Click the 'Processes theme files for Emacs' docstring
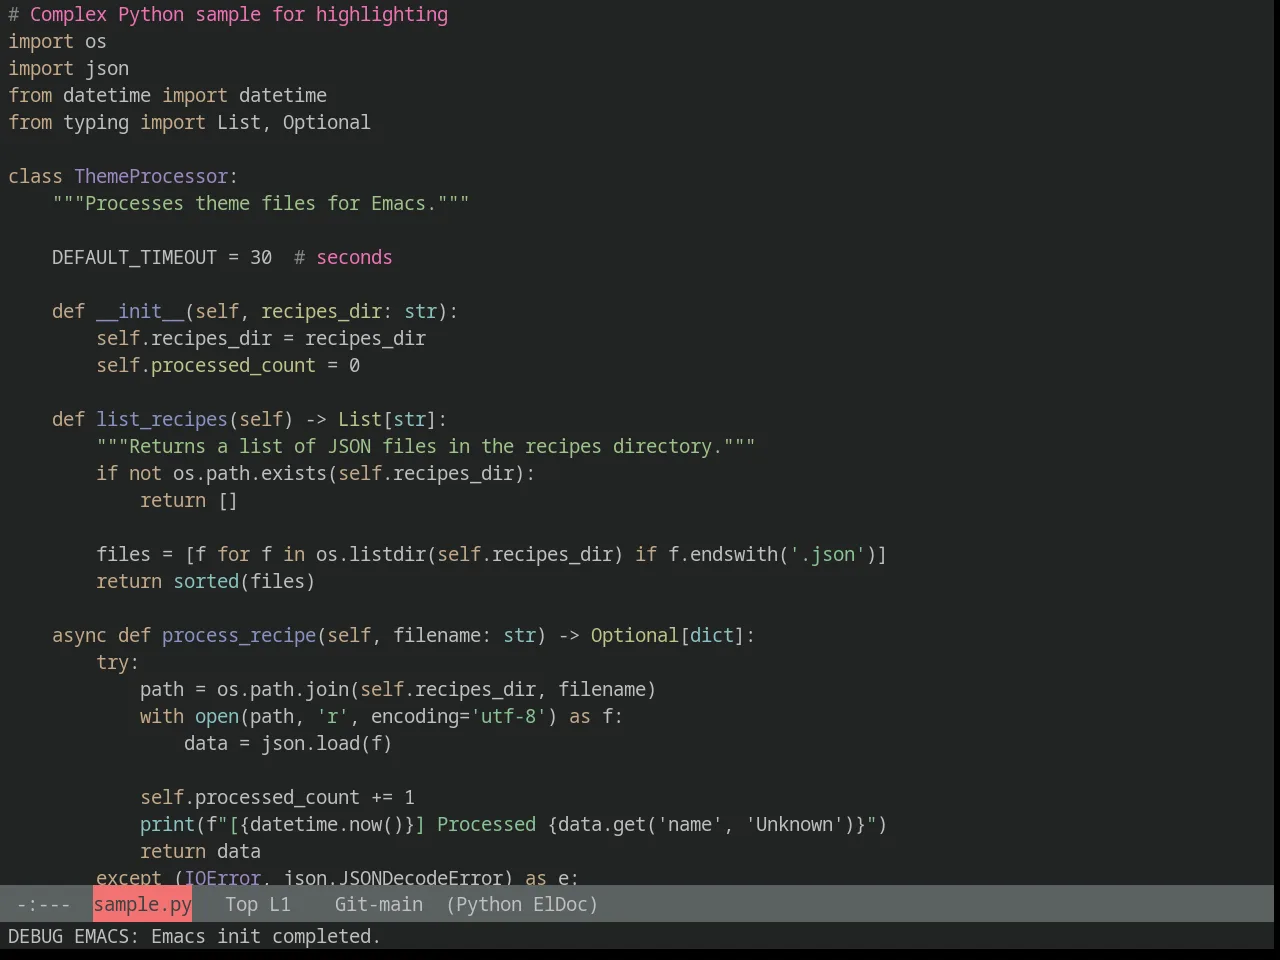Viewport: 1280px width, 960px height. point(261,203)
